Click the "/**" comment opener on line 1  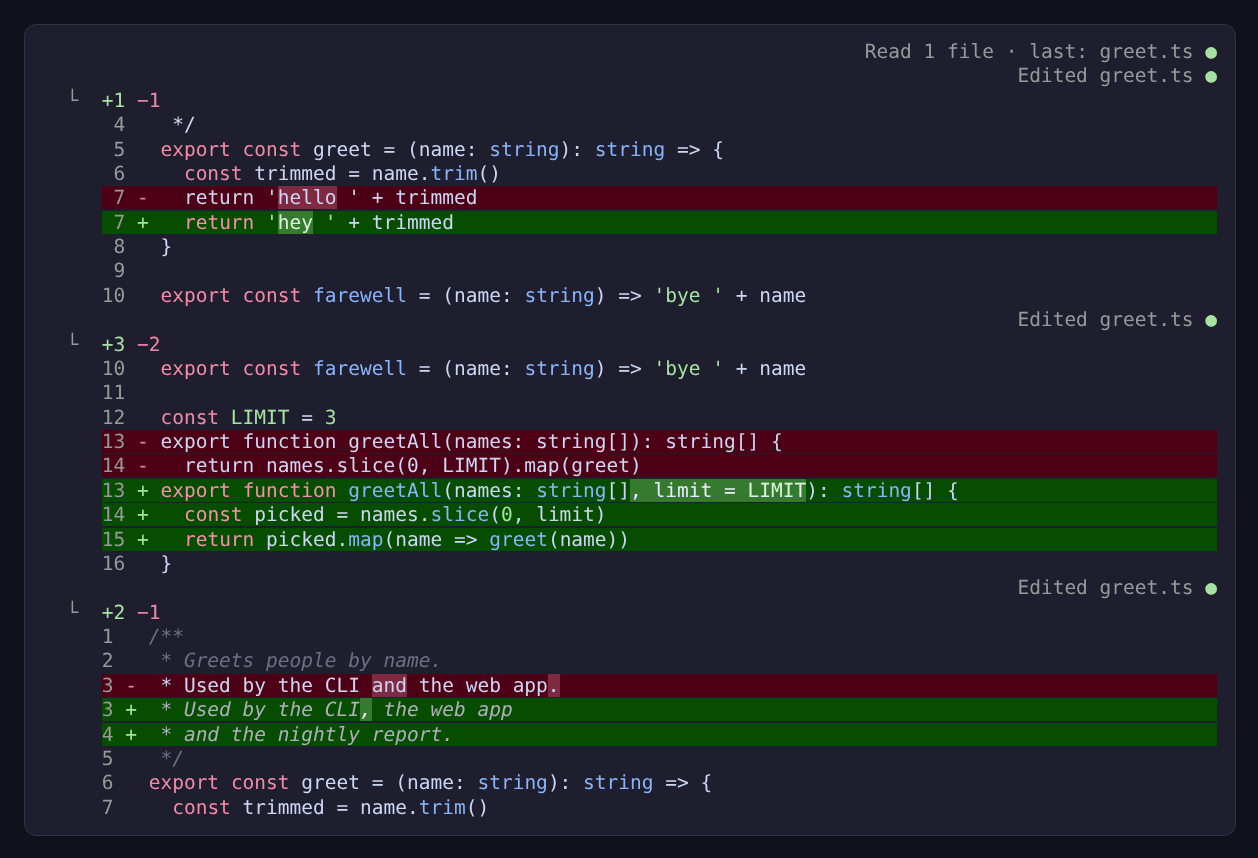point(166,636)
